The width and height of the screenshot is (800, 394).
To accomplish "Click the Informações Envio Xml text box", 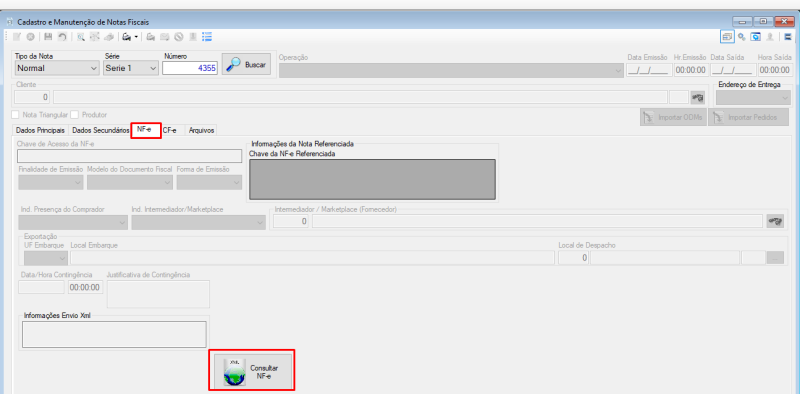I will (x=114, y=334).
